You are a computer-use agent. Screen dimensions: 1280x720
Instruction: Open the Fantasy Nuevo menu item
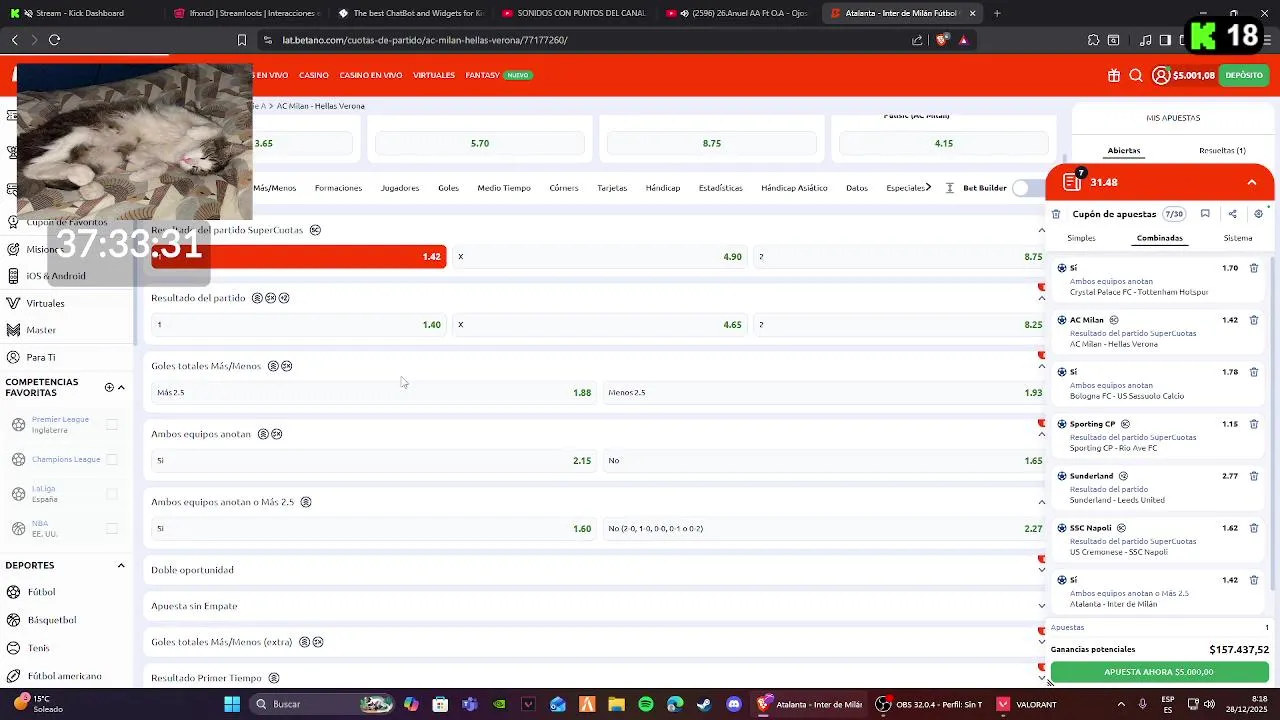498,75
